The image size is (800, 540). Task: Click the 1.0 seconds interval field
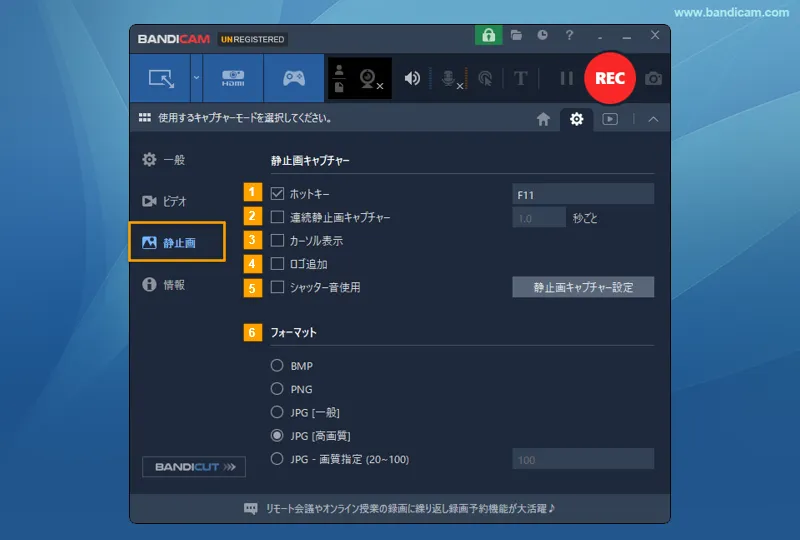[539, 217]
